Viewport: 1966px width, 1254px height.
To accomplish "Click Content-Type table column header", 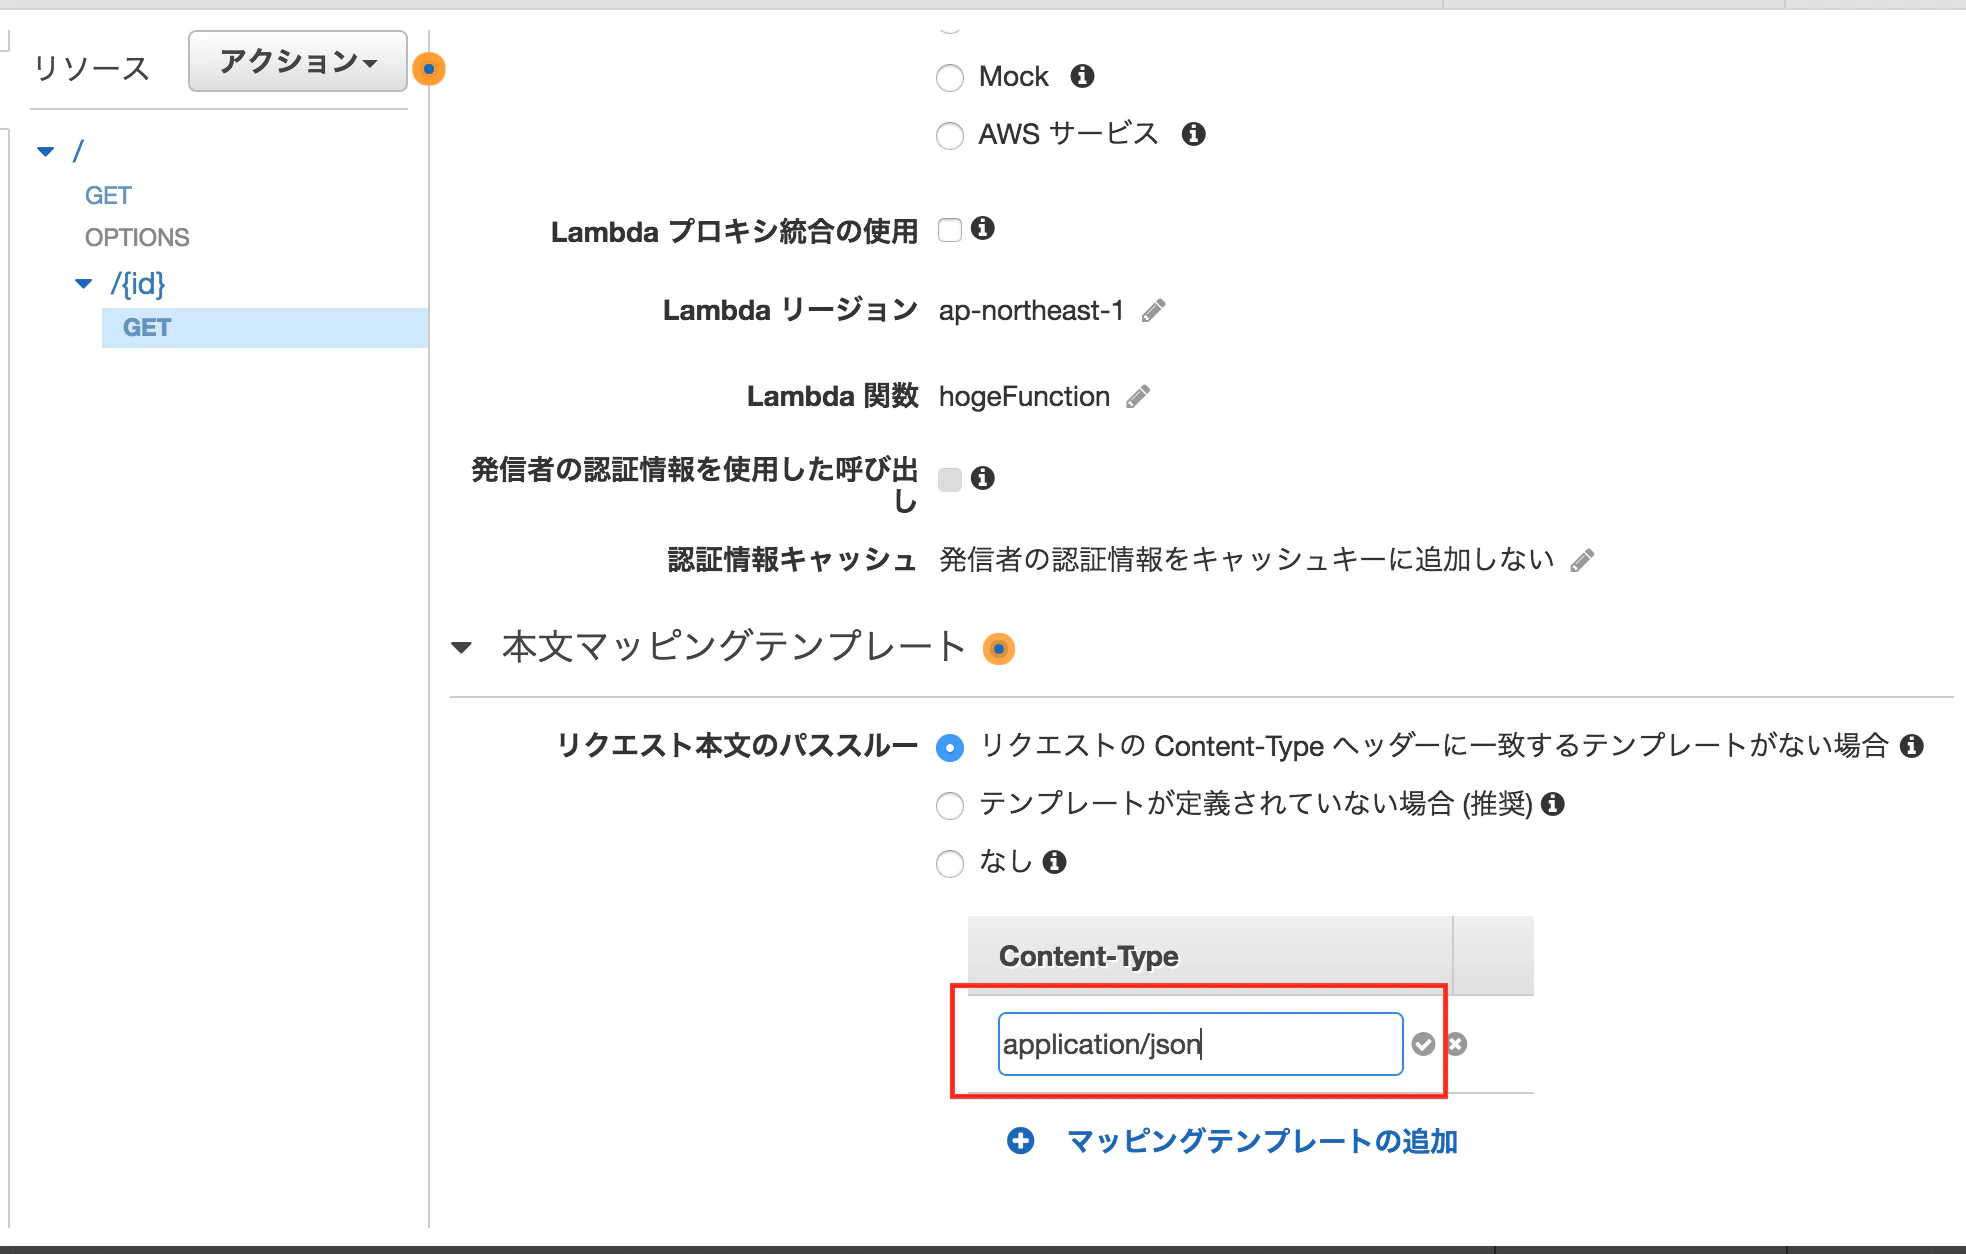I will coord(1210,956).
